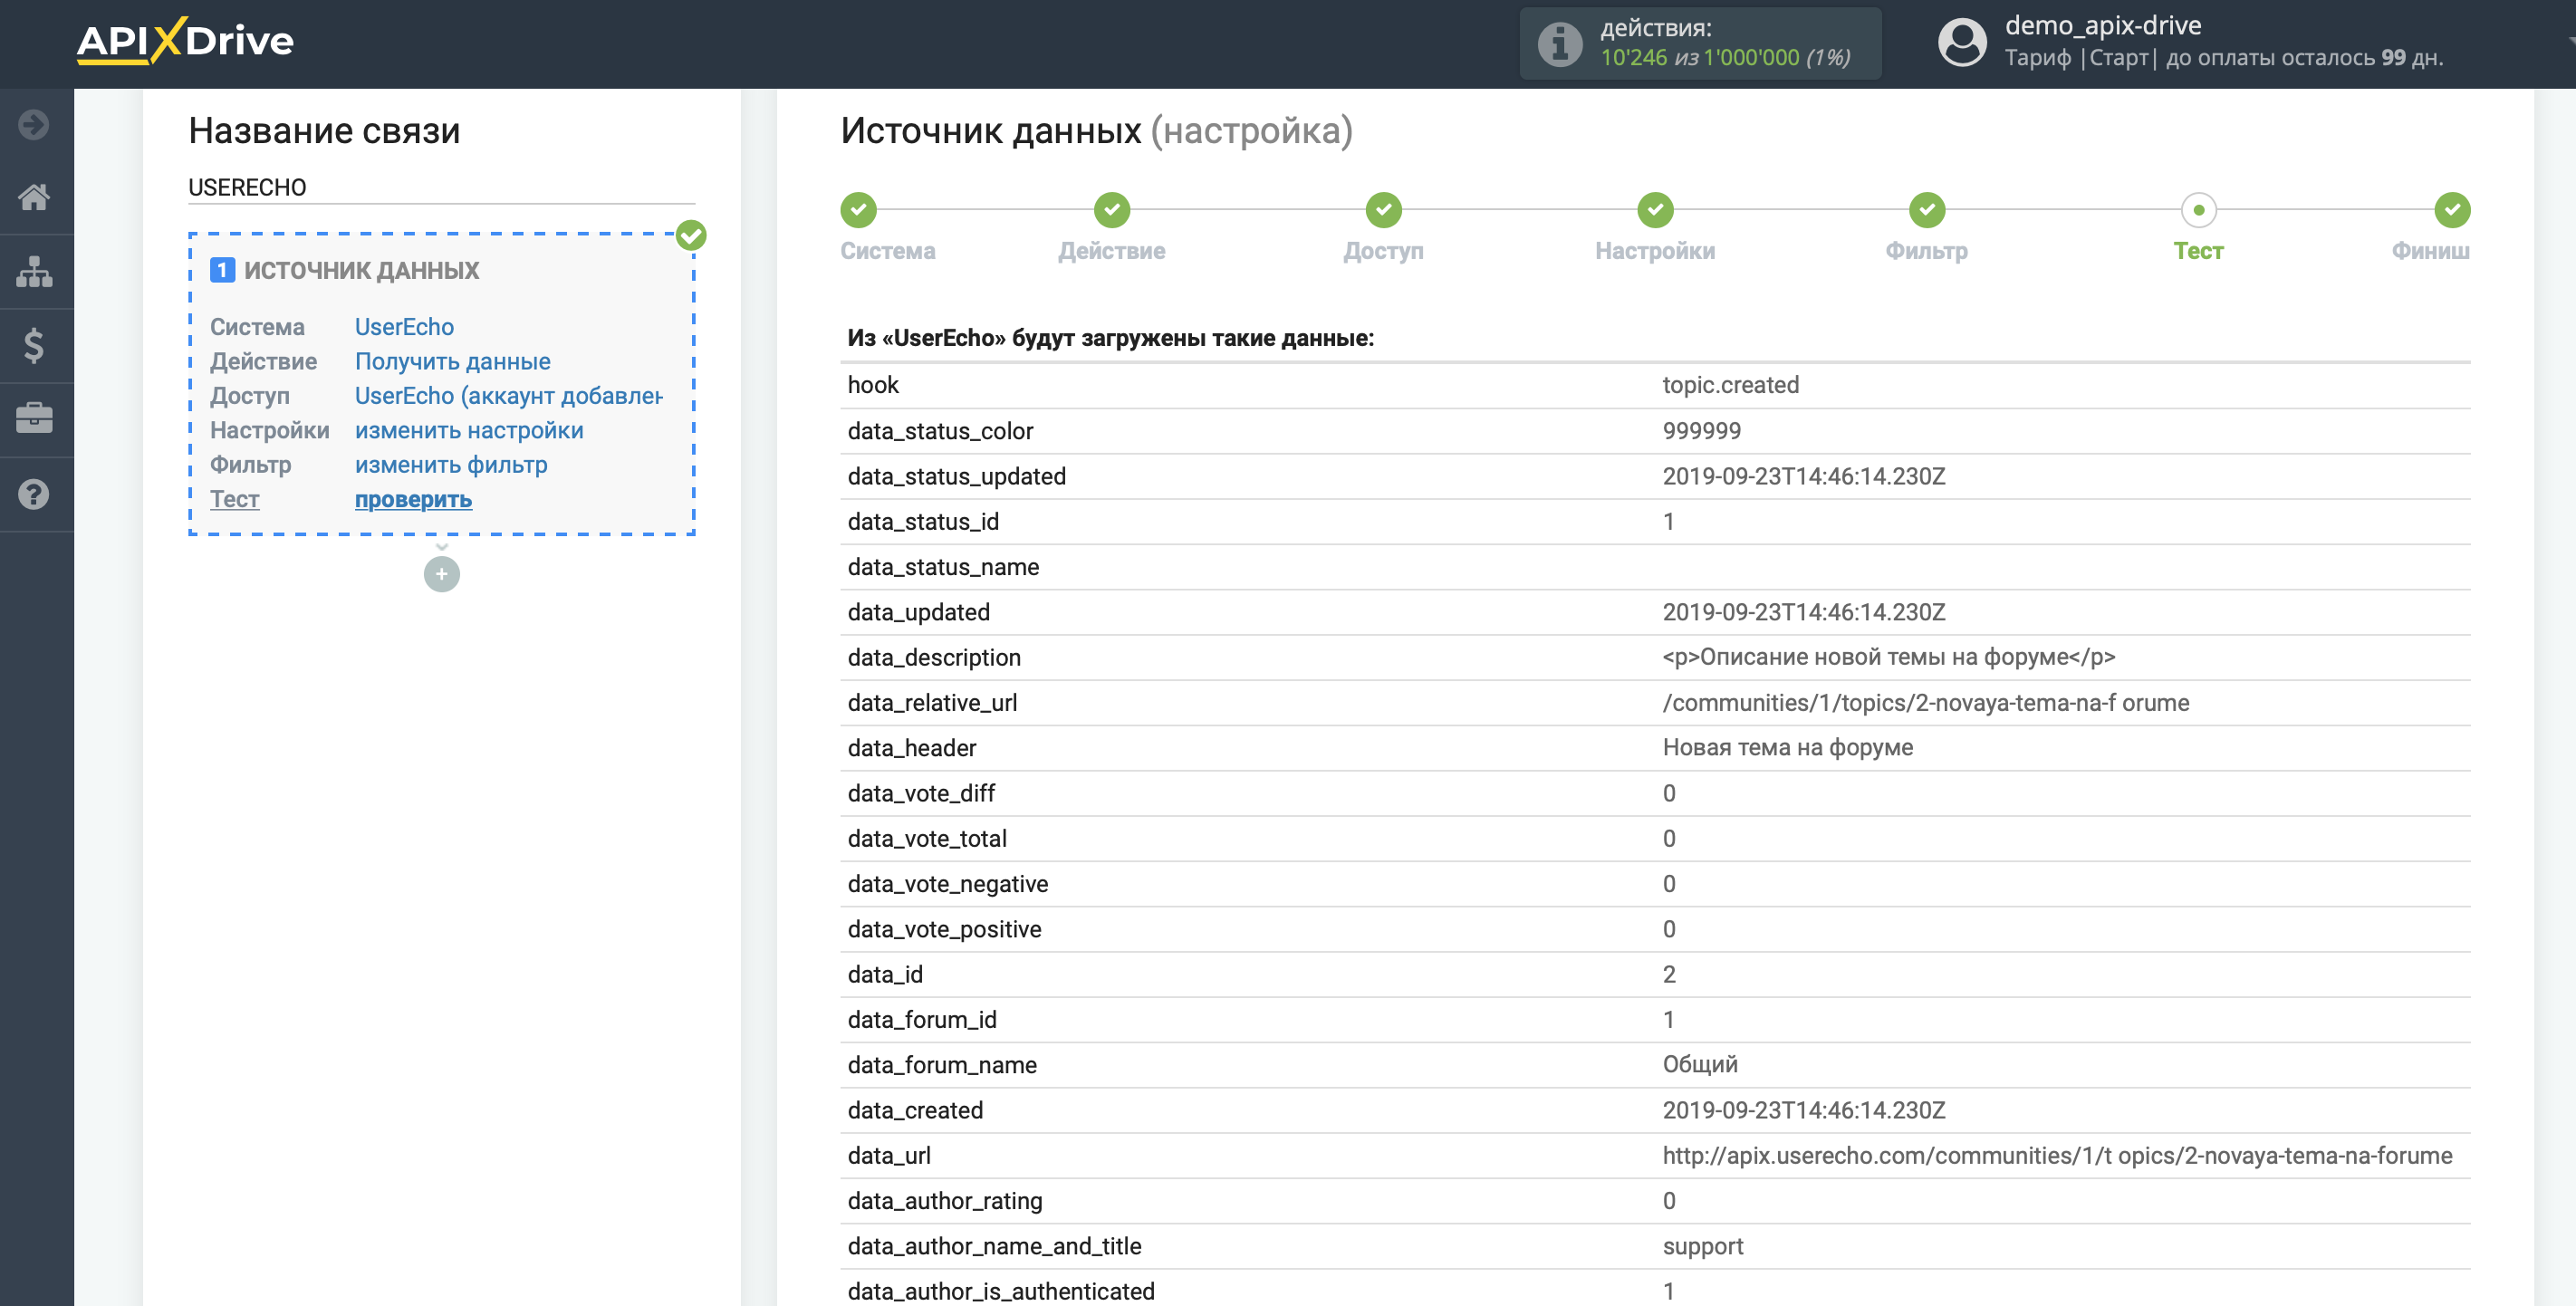This screenshot has width=2576, height=1306.
Task: Go to the Доступ step label
Action: [1384, 251]
